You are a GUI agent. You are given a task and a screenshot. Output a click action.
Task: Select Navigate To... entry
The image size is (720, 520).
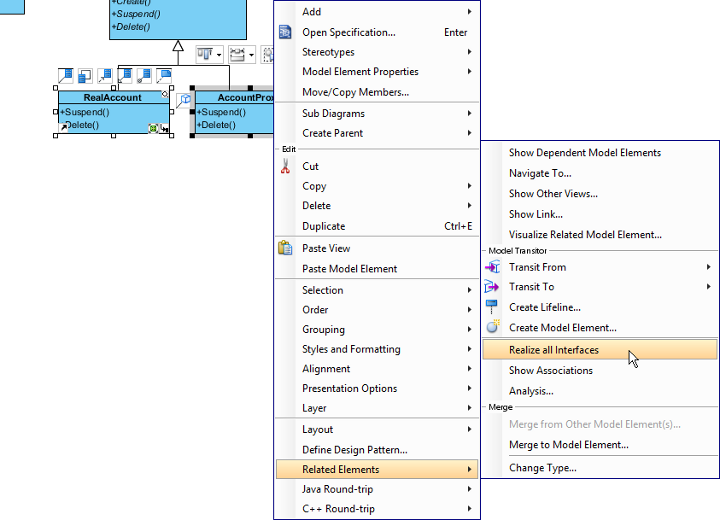(x=600, y=173)
